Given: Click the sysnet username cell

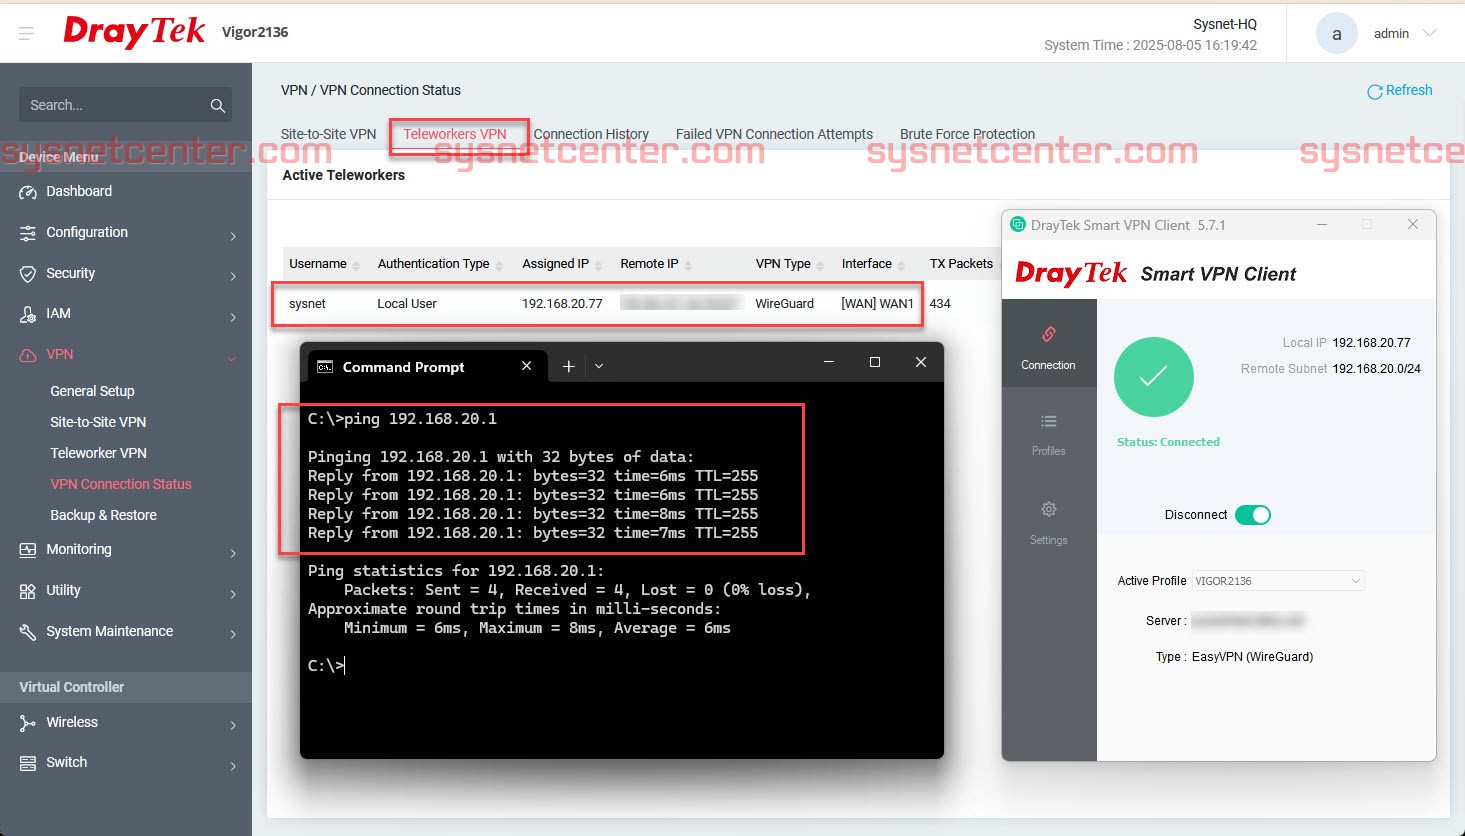Looking at the screenshot, I should (307, 304).
